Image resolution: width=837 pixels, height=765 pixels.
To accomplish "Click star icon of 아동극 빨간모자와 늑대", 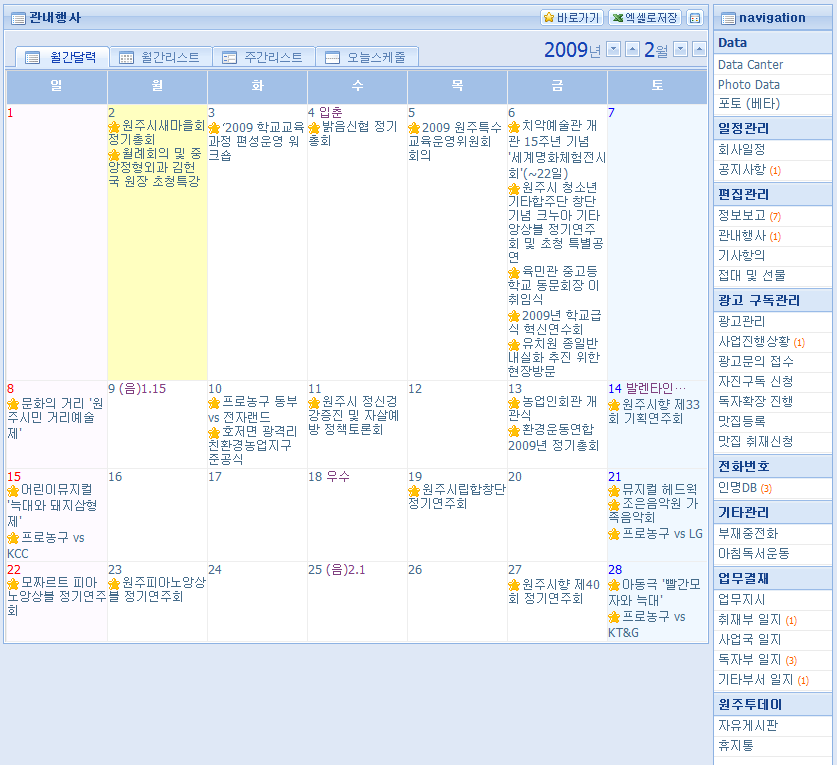I will (614, 585).
